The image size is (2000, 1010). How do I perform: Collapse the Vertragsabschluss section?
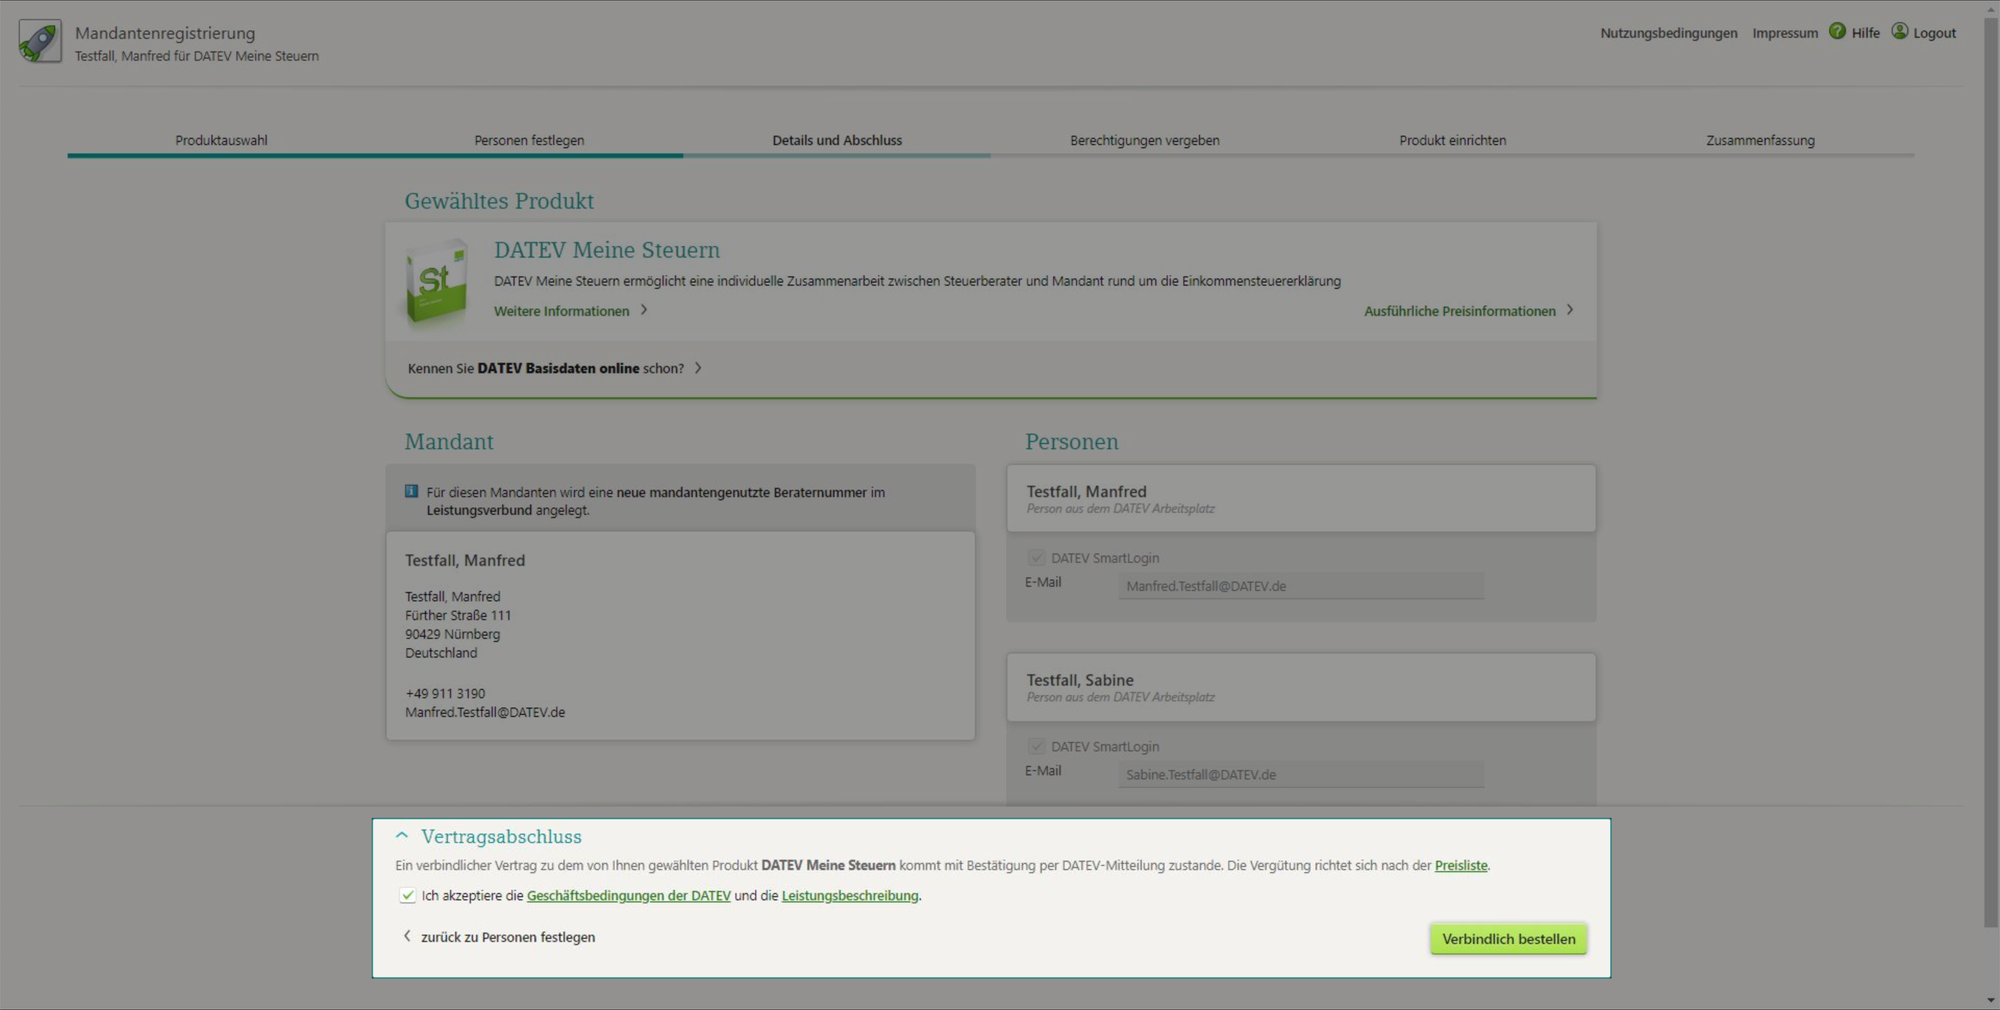coord(402,835)
